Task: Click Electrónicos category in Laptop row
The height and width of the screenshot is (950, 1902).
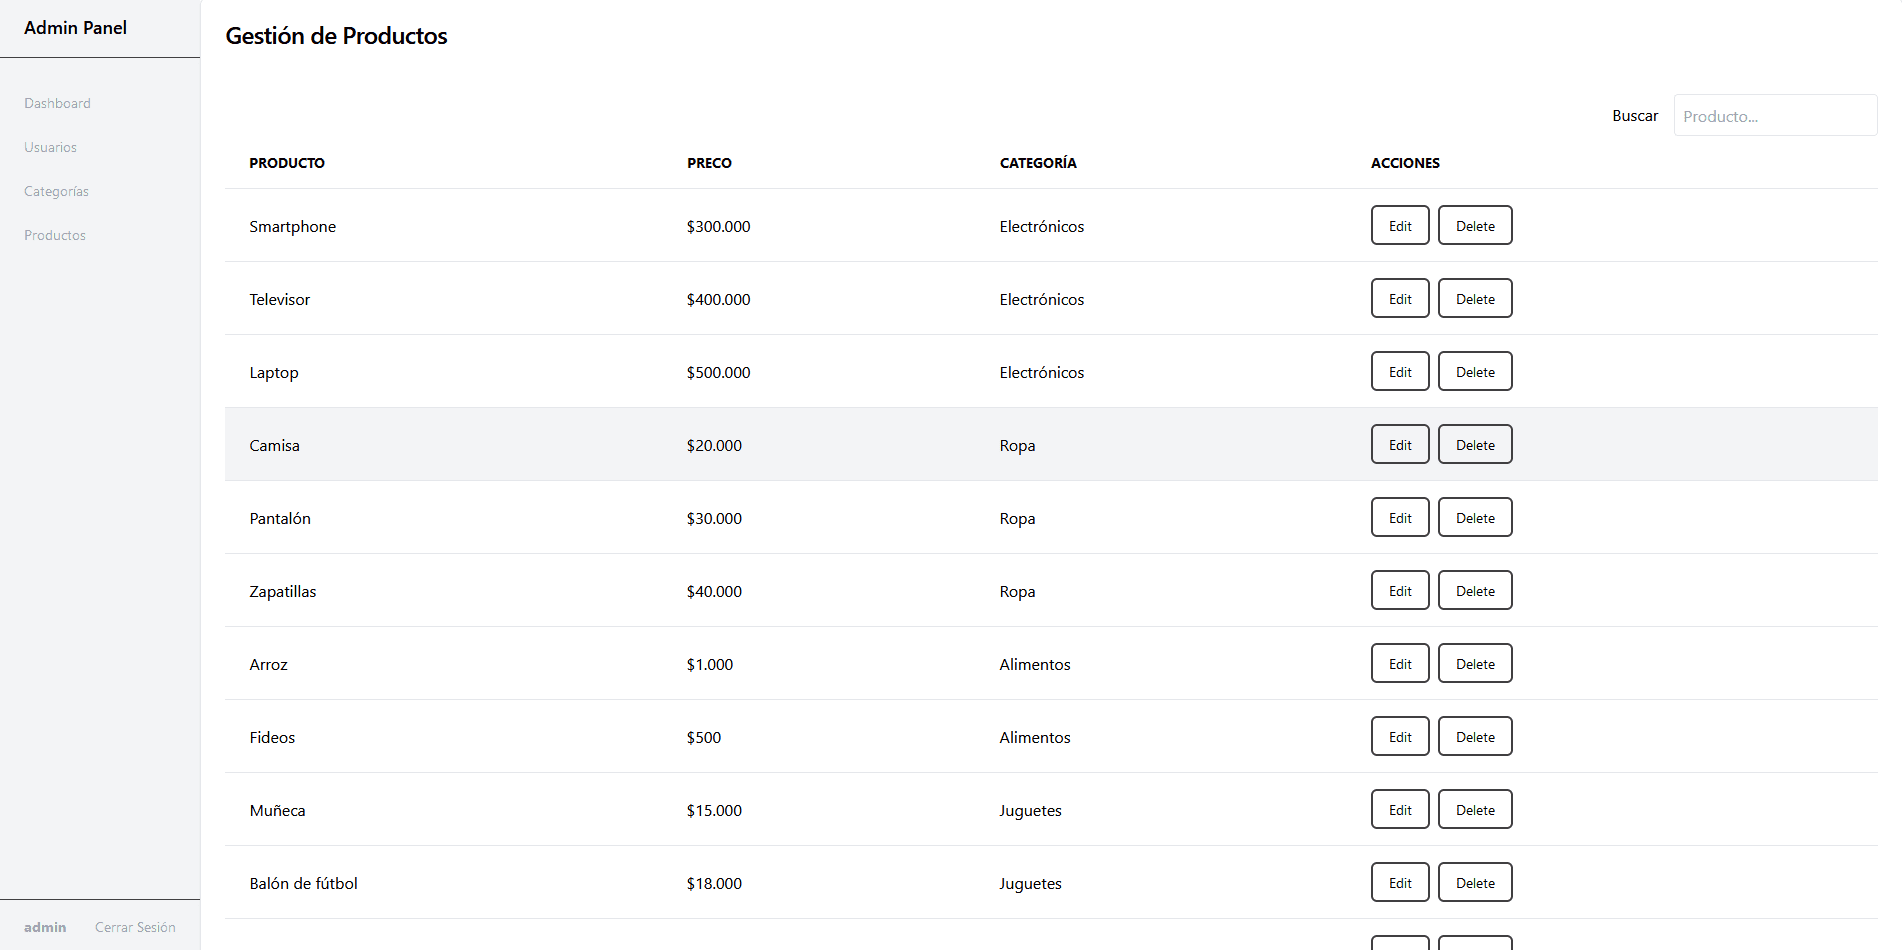Action: click(1042, 373)
